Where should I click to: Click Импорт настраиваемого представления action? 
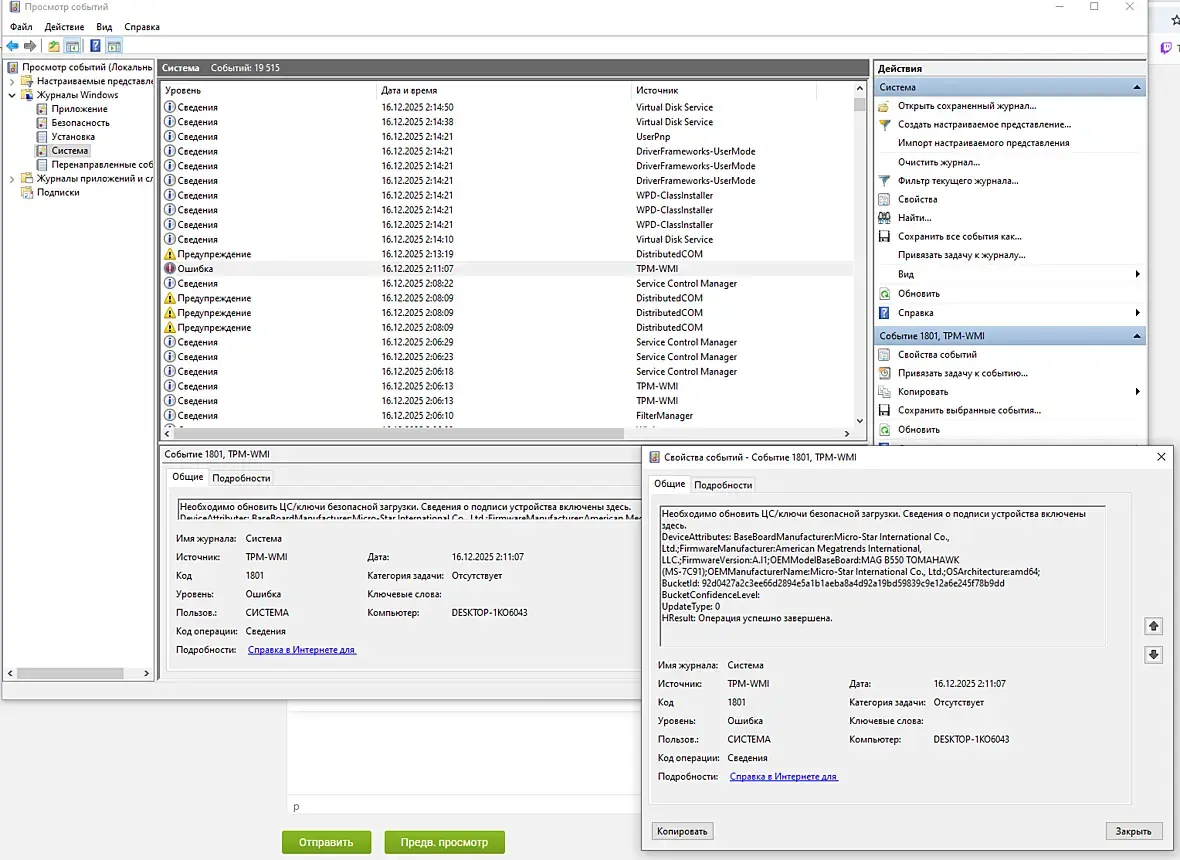point(984,143)
